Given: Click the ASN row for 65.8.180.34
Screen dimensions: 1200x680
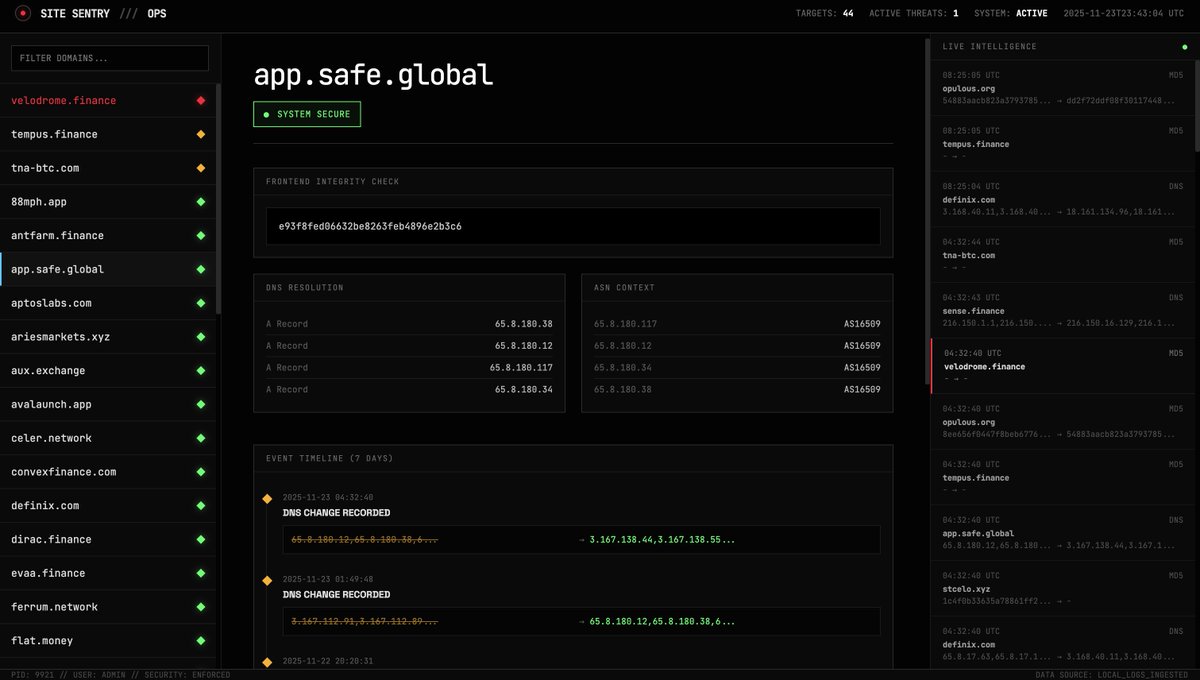Looking at the screenshot, I should (737, 368).
